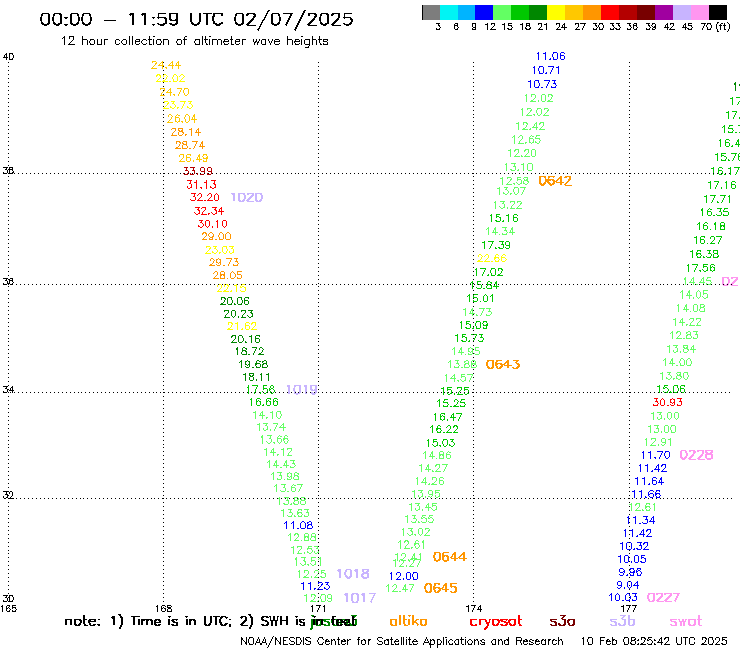
Task: Click the '00:00 – 11:59 UTC 02/07/2025' title
Action: pos(196,19)
